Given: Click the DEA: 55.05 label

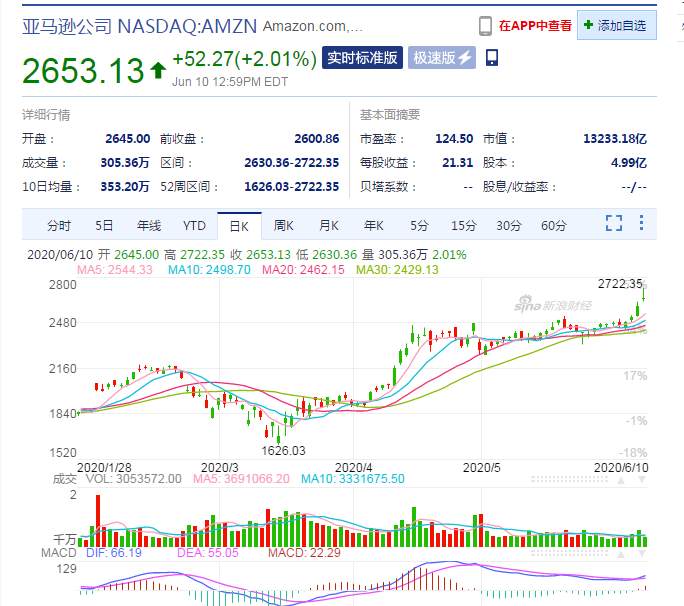Looking at the screenshot, I should point(208,553).
